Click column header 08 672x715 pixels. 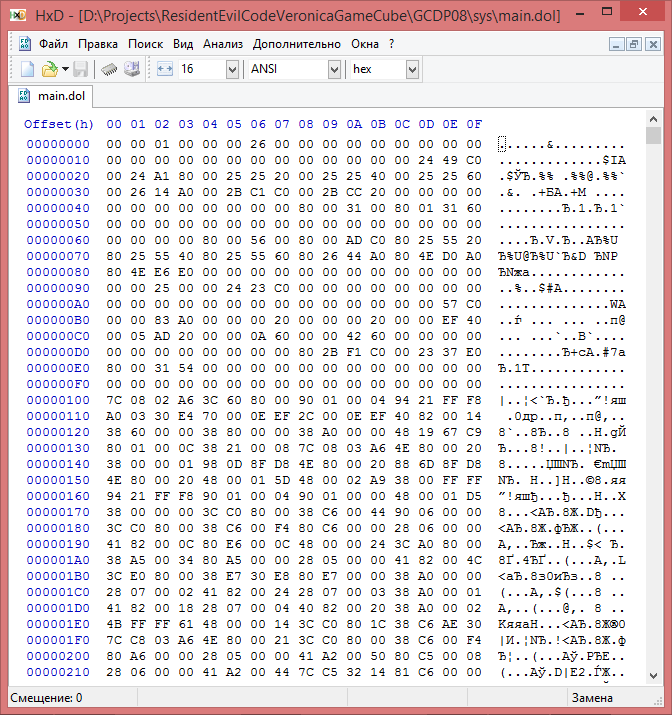(x=306, y=124)
